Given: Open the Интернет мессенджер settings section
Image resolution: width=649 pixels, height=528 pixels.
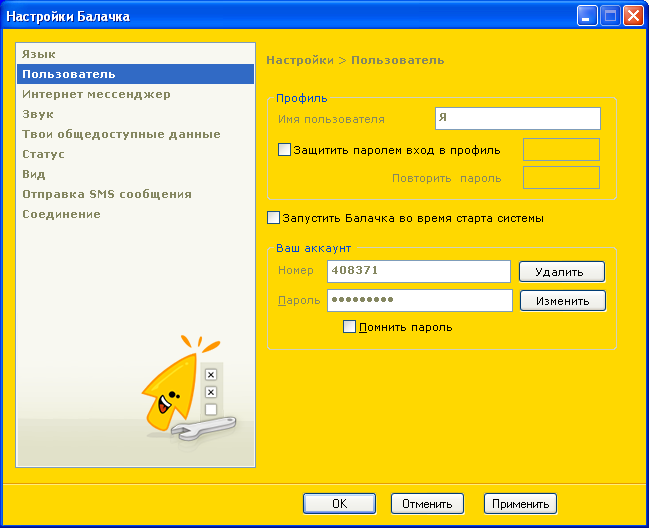Looking at the screenshot, I should point(96,94).
